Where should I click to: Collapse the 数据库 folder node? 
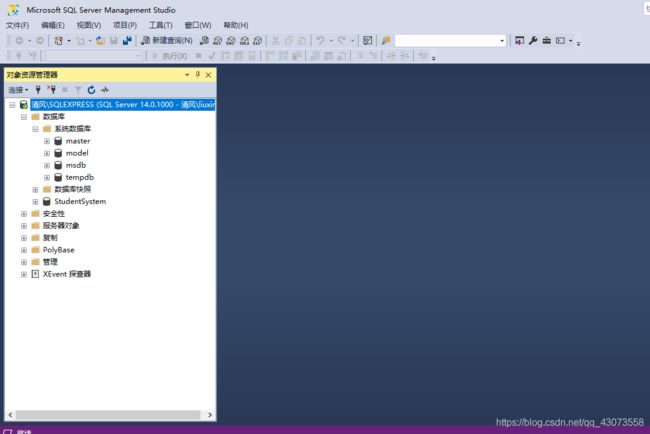click(x=24, y=117)
